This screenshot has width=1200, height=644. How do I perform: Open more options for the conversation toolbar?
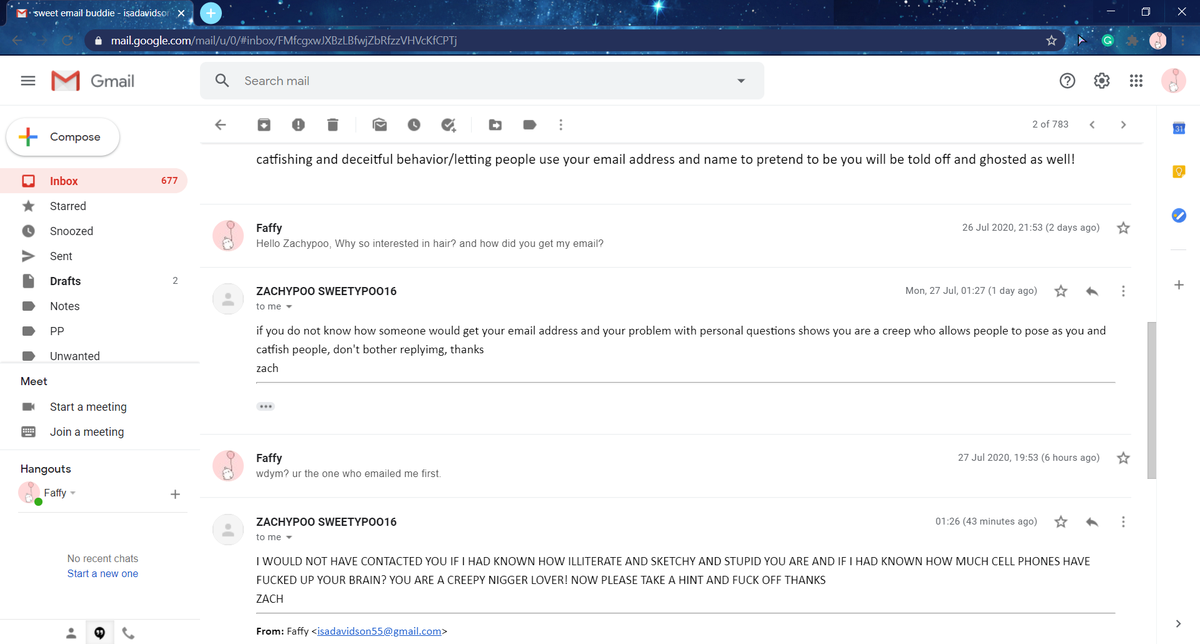pos(560,125)
